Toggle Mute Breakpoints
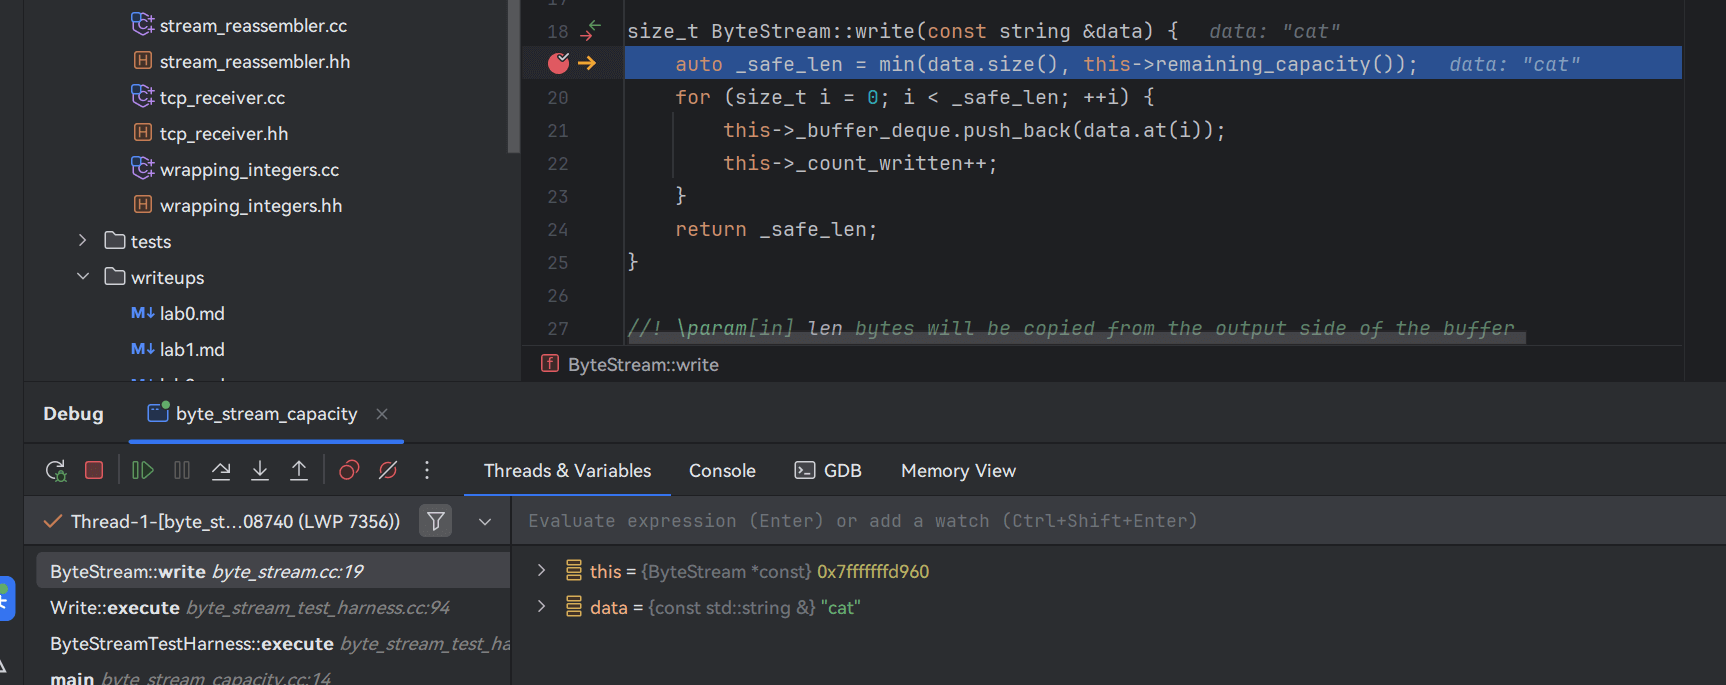Image resolution: width=1726 pixels, height=685 pixels. click(388, 470)
